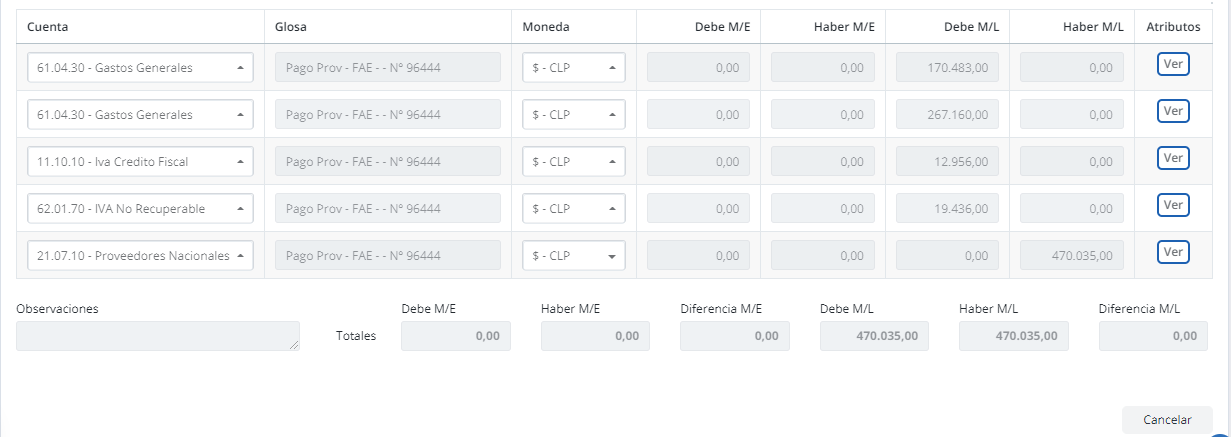Open the Proveedores Nacionales account dropdown
Image resolution: width=1231 pixels, height=437 pixels.
click(x=140, y=256)
